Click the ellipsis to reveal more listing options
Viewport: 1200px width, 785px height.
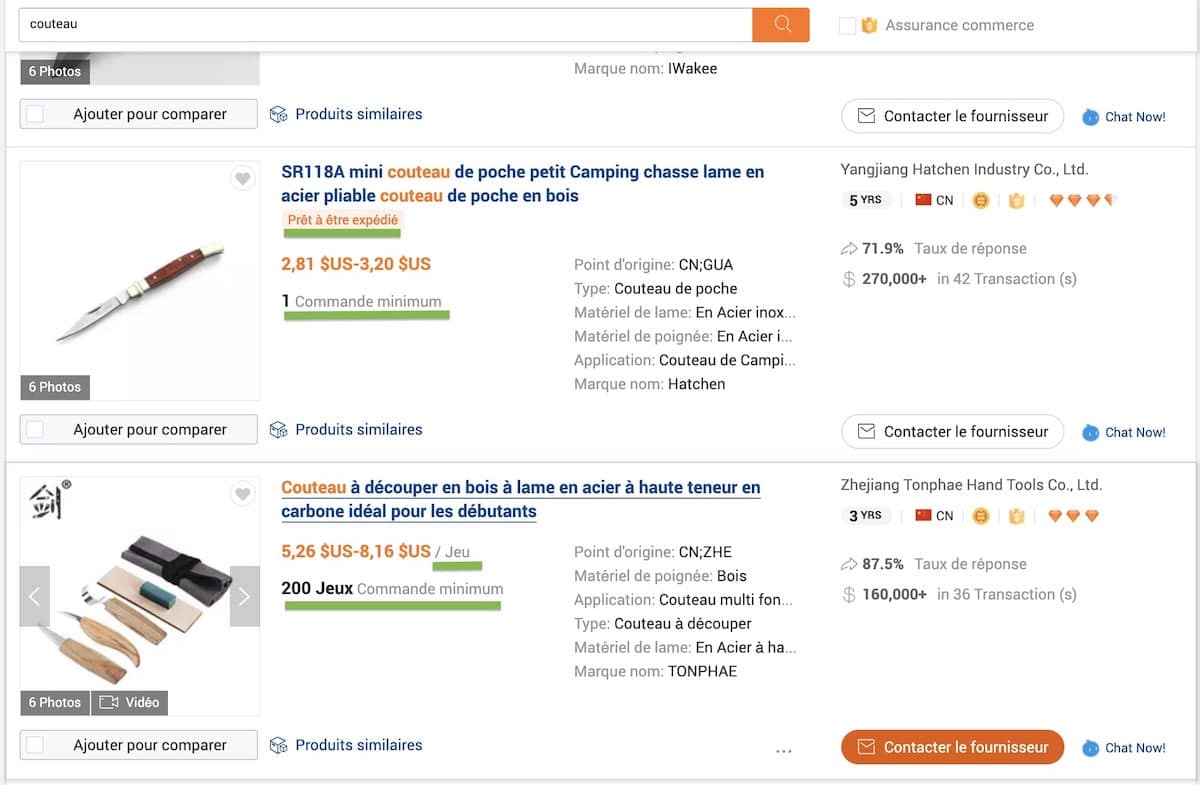pos(784,750)
